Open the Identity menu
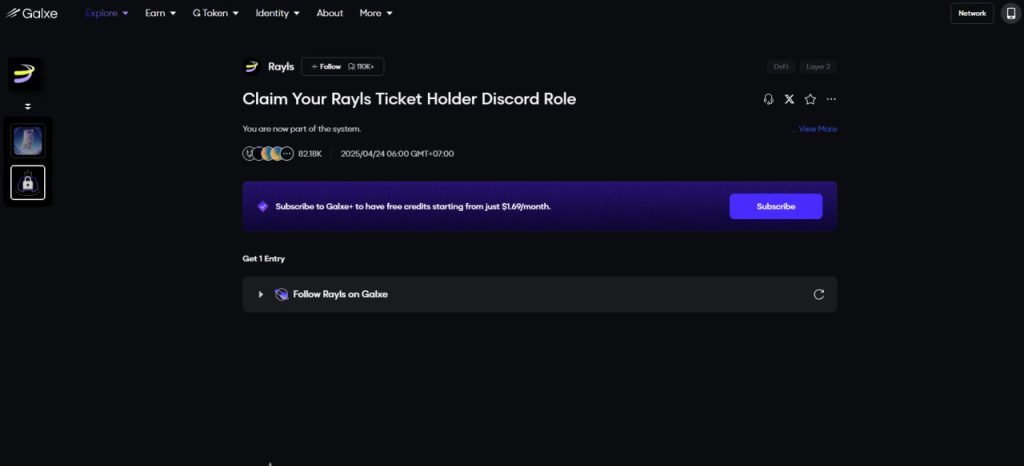The width and height of the screenshot is (1024, 466). tap(279, 13)
